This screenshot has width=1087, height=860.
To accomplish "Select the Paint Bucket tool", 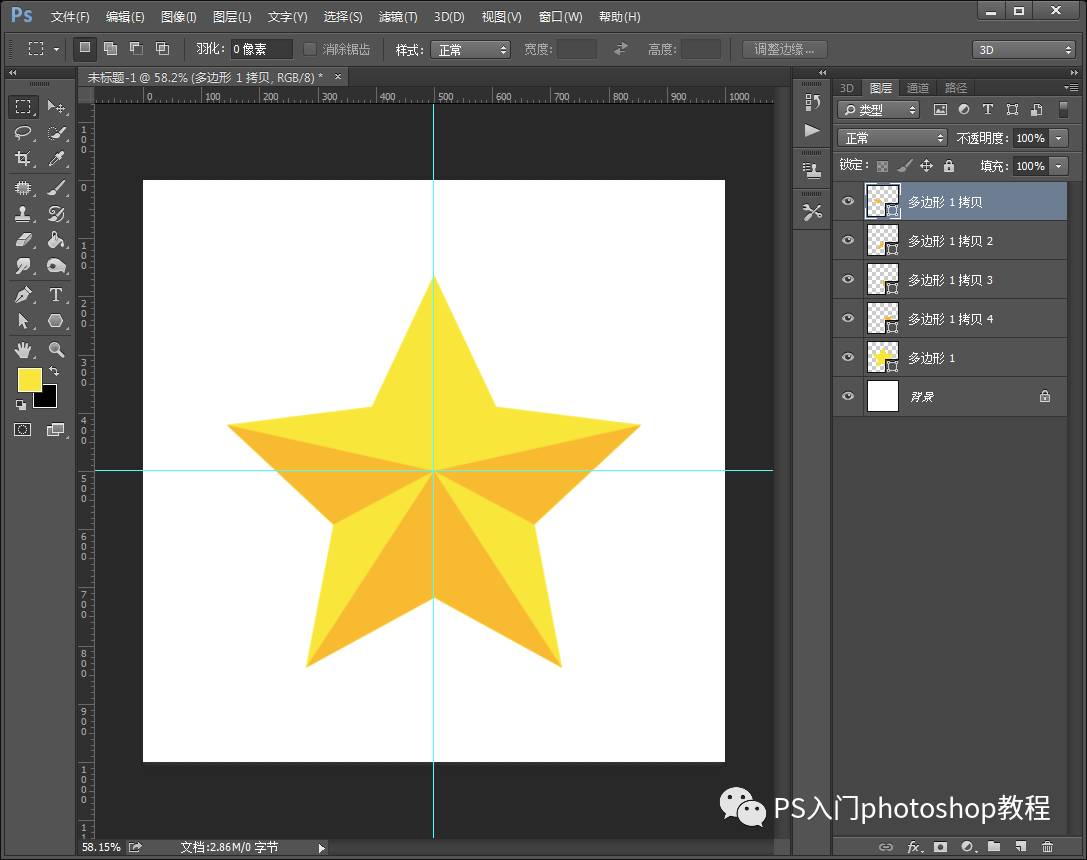I will pyautogui.click(x=56, y=240).
